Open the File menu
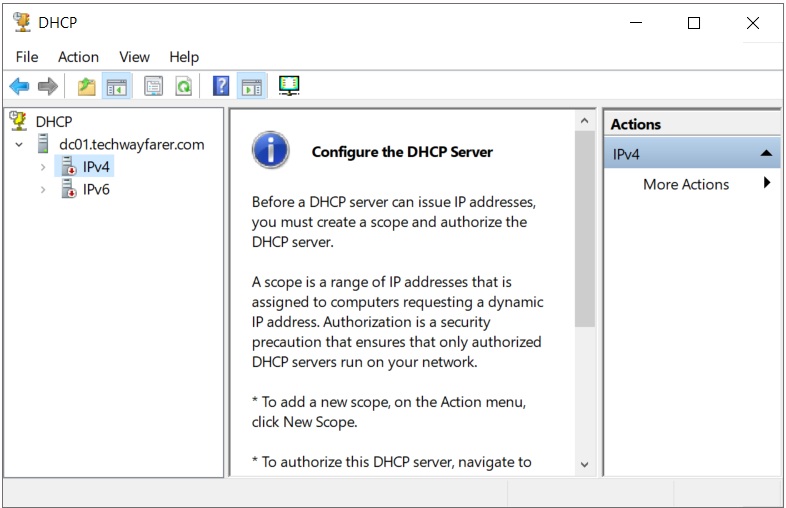The width and height of the screenshot is (786, 508). (x=27, y=57)
